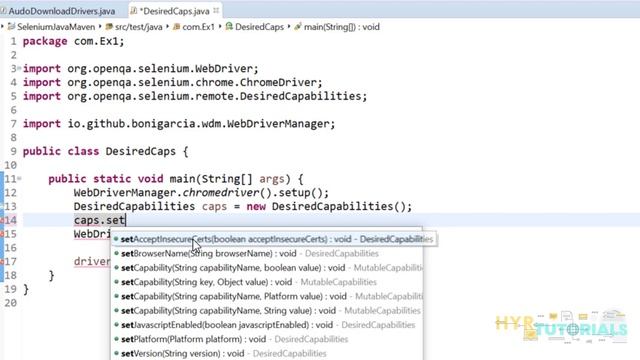Click the WebDriver import on line 3
Viewport: 640px width, 360px height.
point(141,69)
